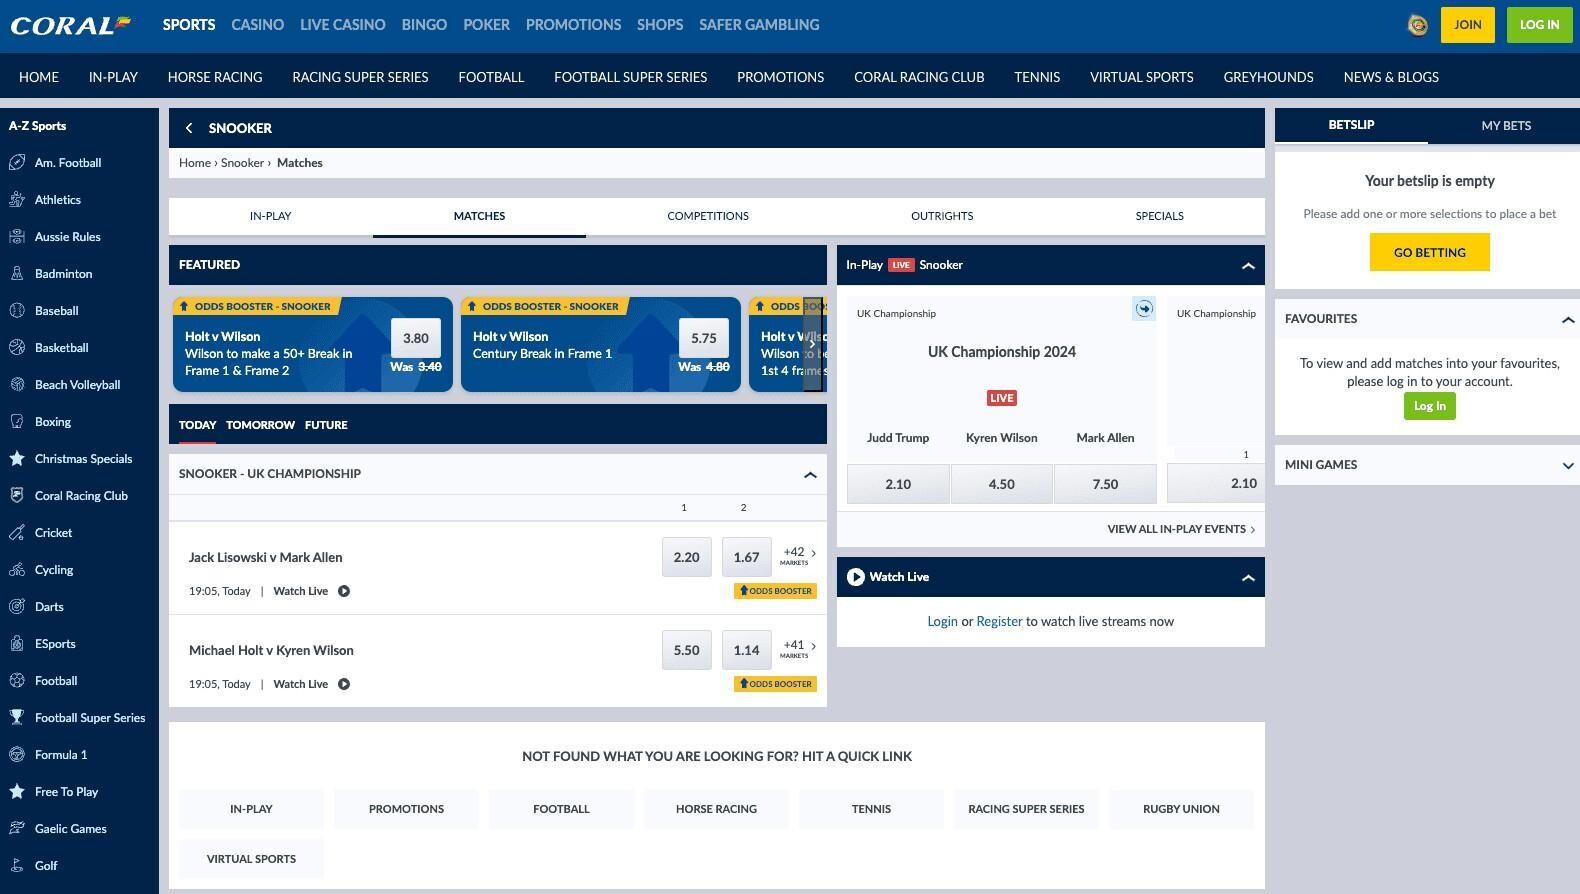This screenshot has height=894, width=1580.
Task: Click the yellow Join button
Action: [1467, 25]
